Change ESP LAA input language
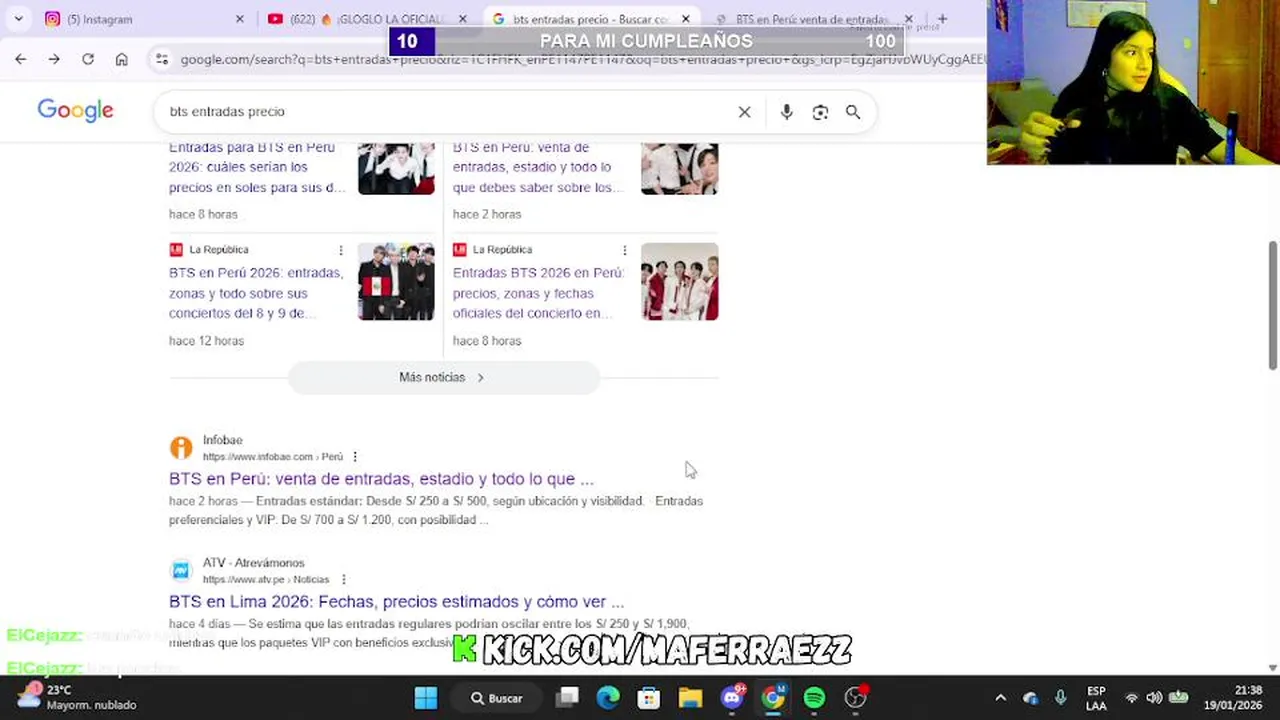 click(x=1096, y=698)
